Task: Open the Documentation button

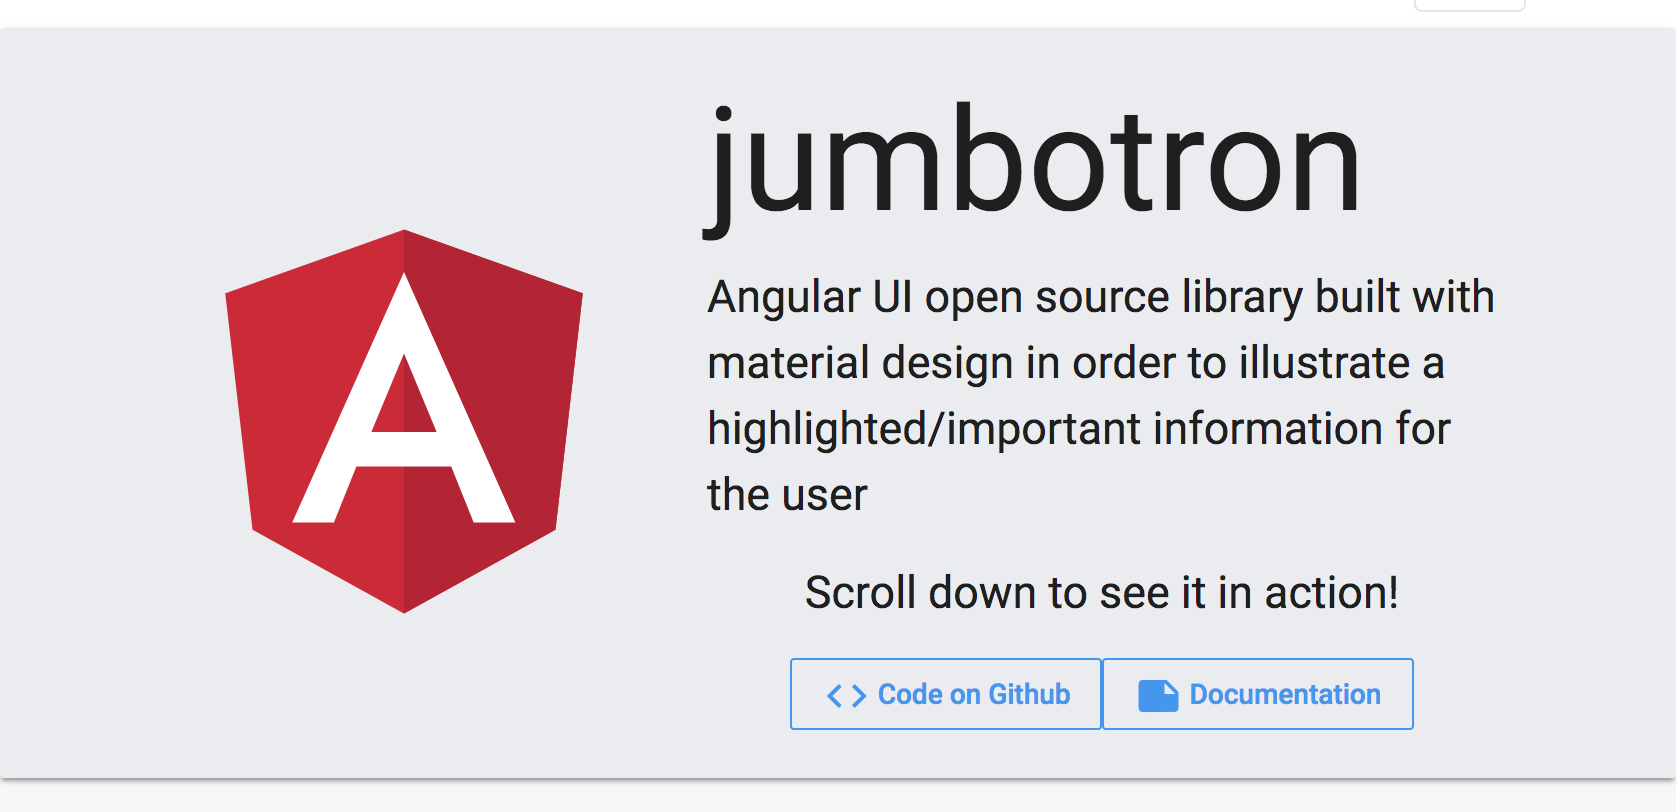Action: [x=1257, y=694]
